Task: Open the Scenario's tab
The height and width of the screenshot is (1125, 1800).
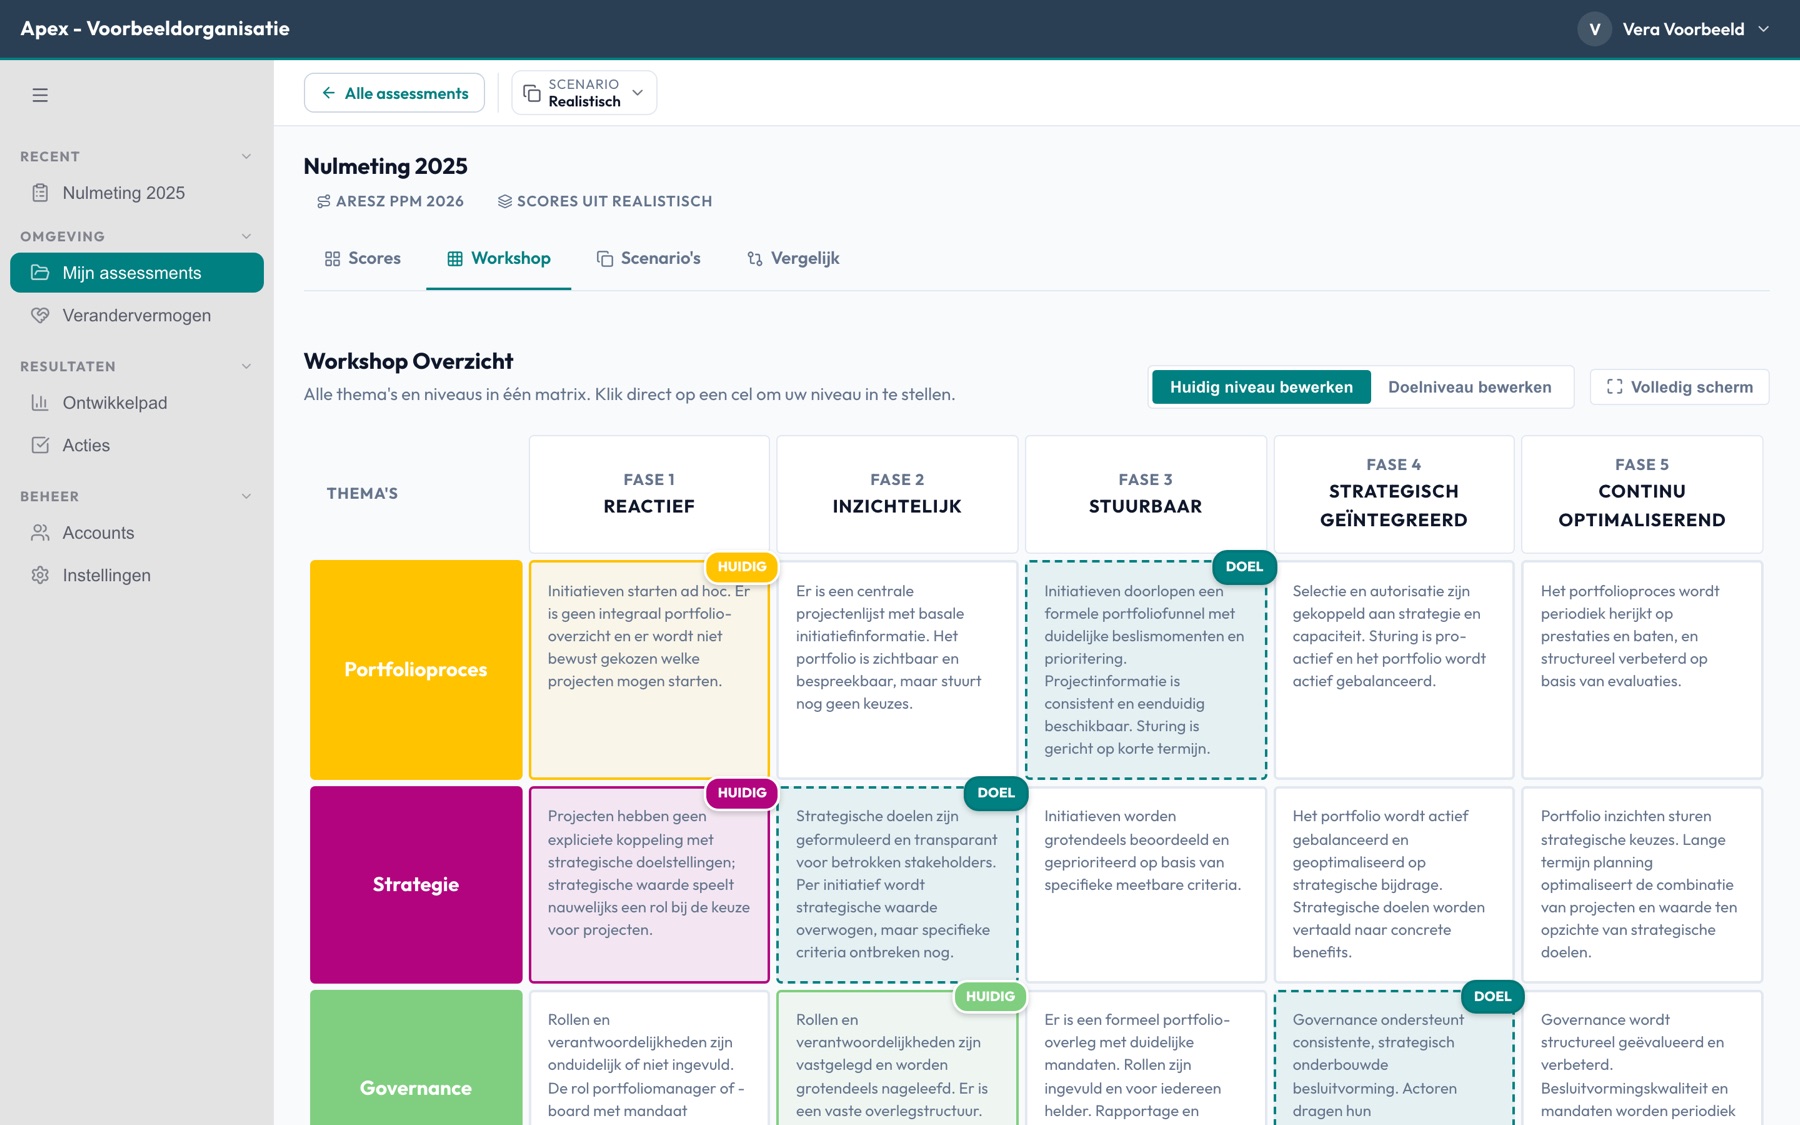Action: (x=648, y=259)
